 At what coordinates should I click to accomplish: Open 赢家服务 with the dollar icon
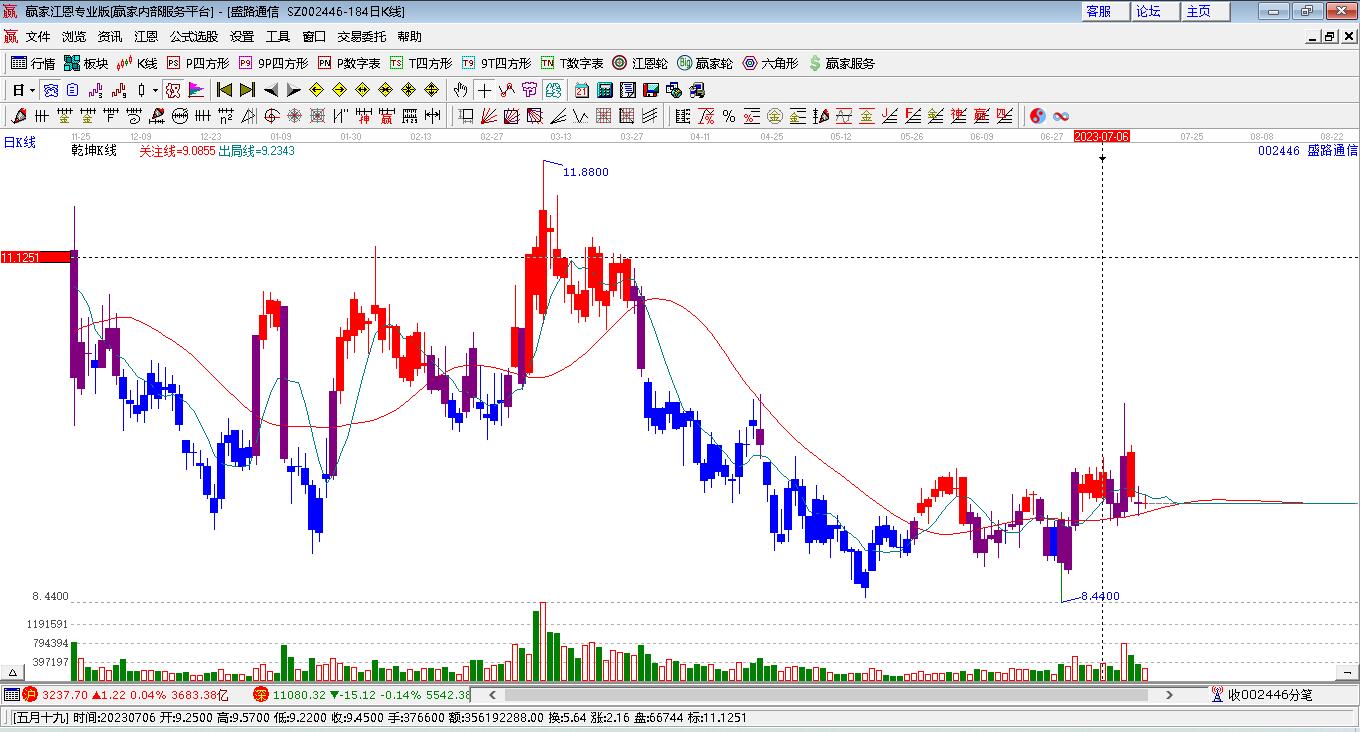pyautogui.click(x=841, y=63)
